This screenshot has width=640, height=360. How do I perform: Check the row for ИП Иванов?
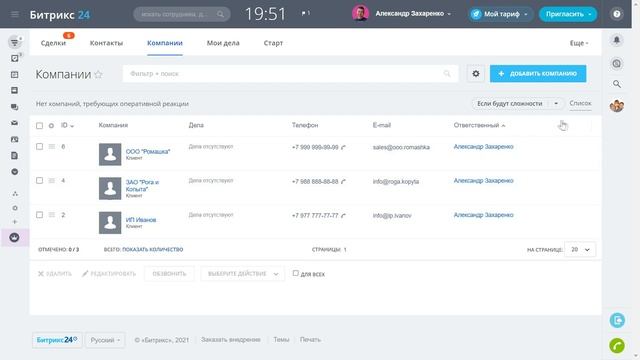(x=39, y=215)
